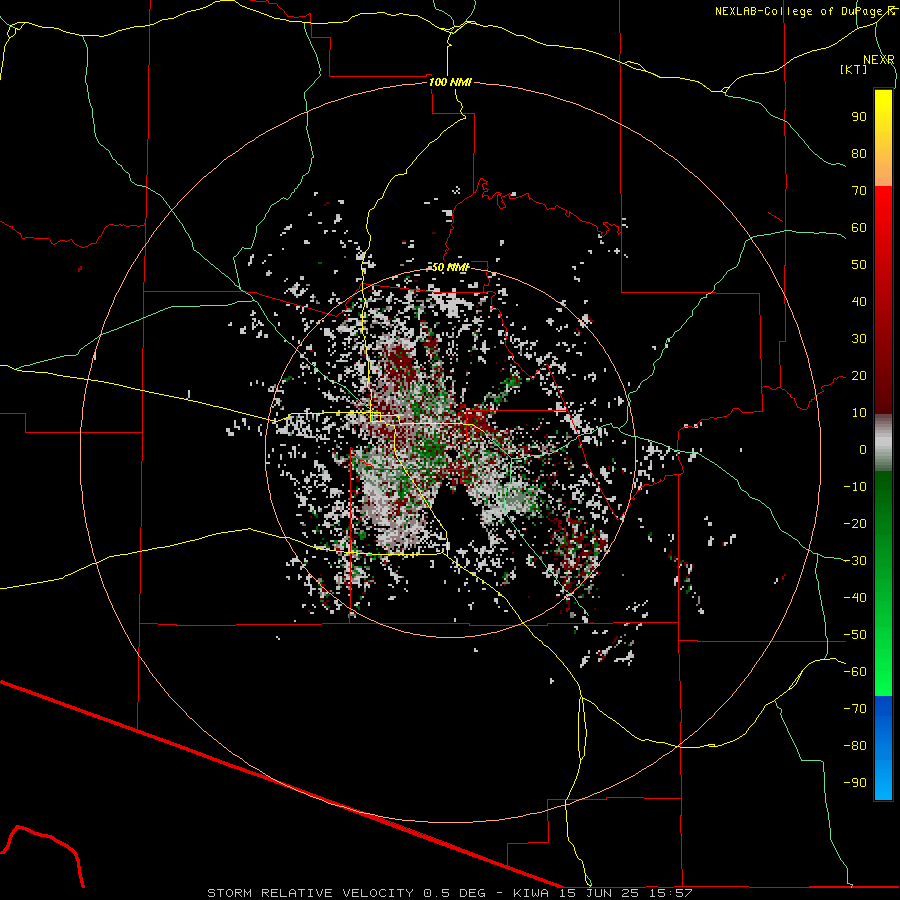The height and width of the screenshot is (900, 900).
Task: Click the [KT] unit label
Action: tap(854, 69)
